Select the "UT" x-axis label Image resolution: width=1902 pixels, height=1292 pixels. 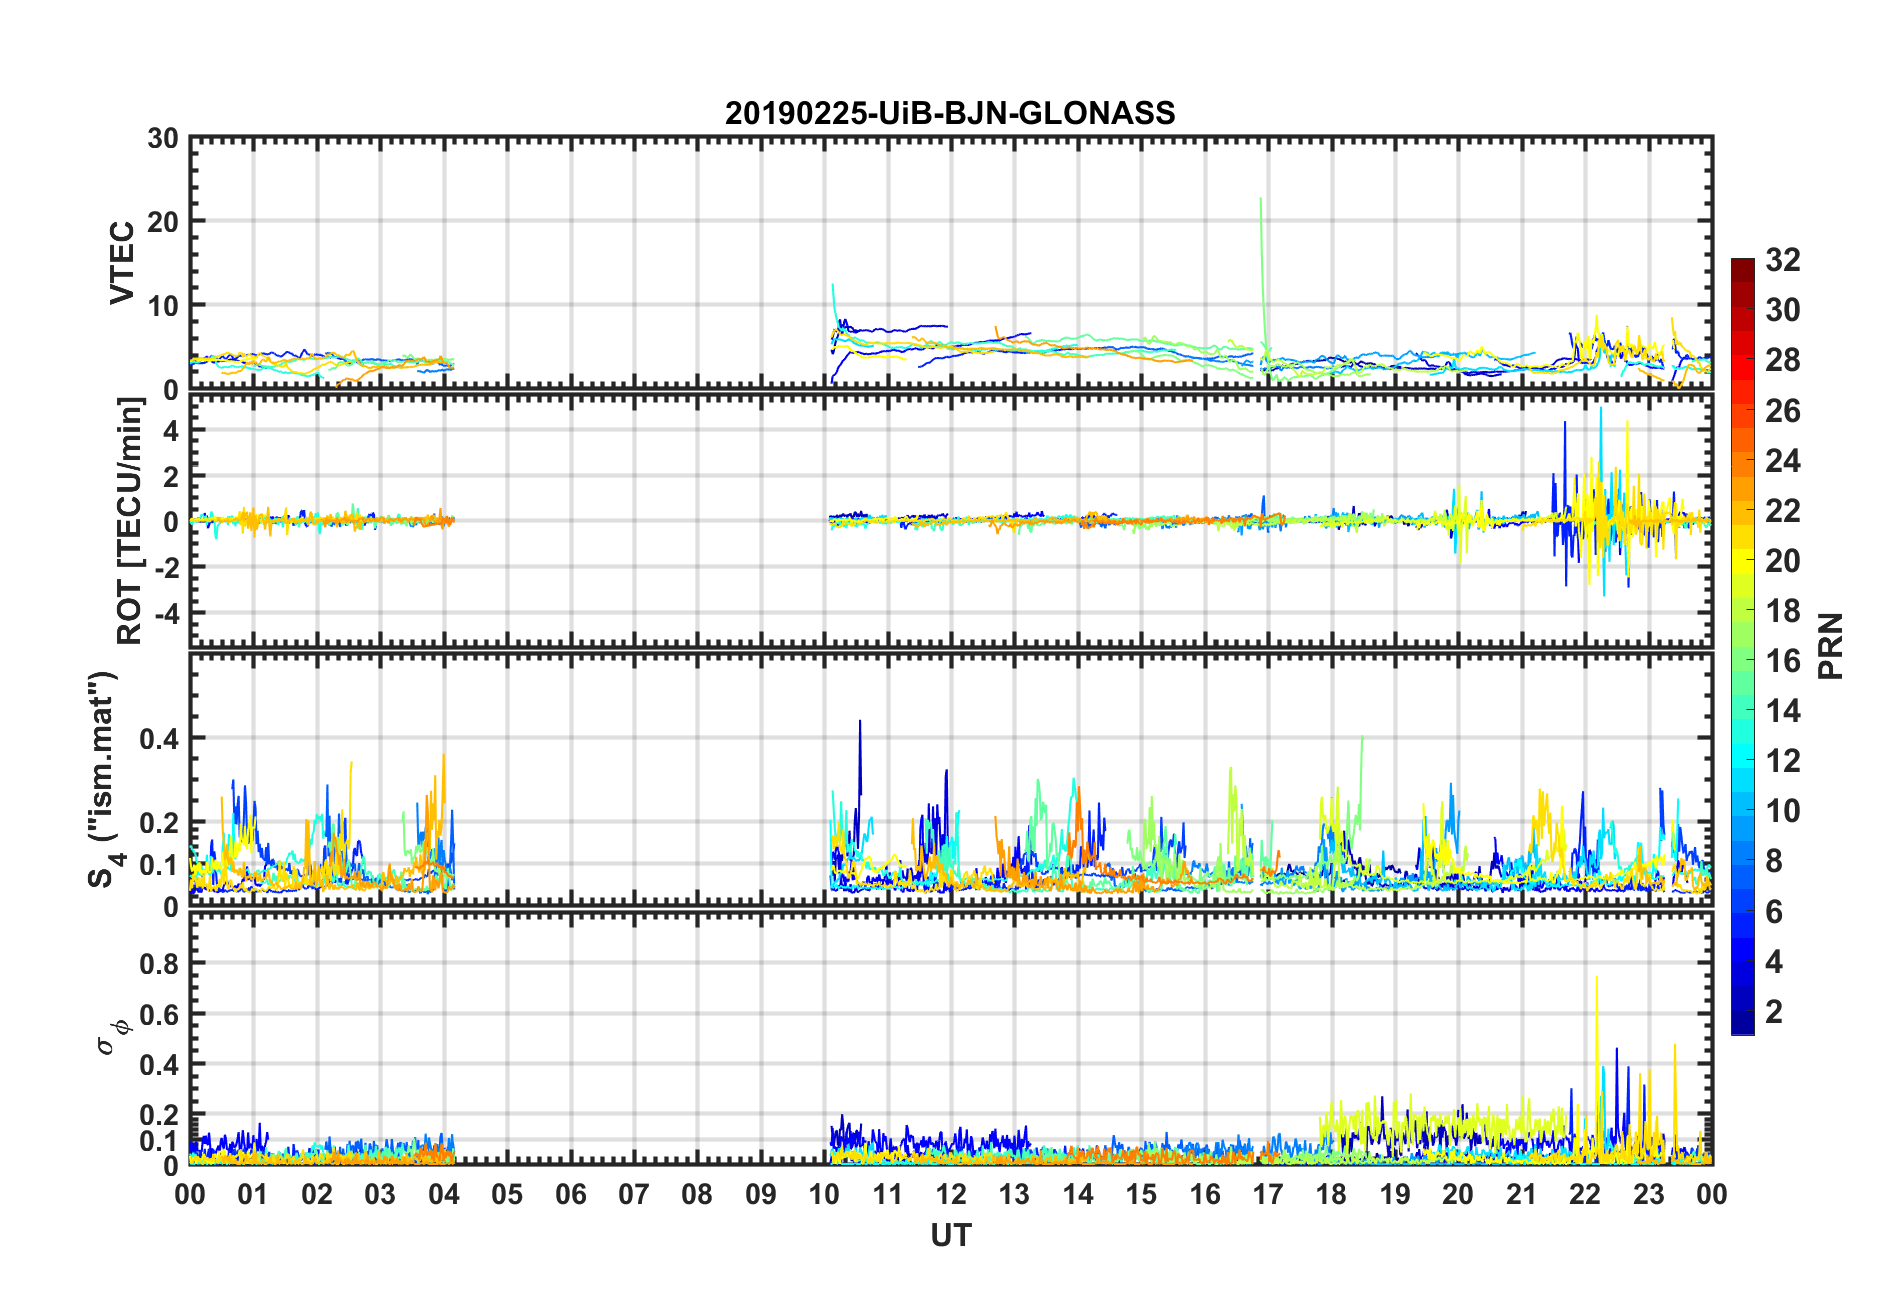[x=950, y=1236]
